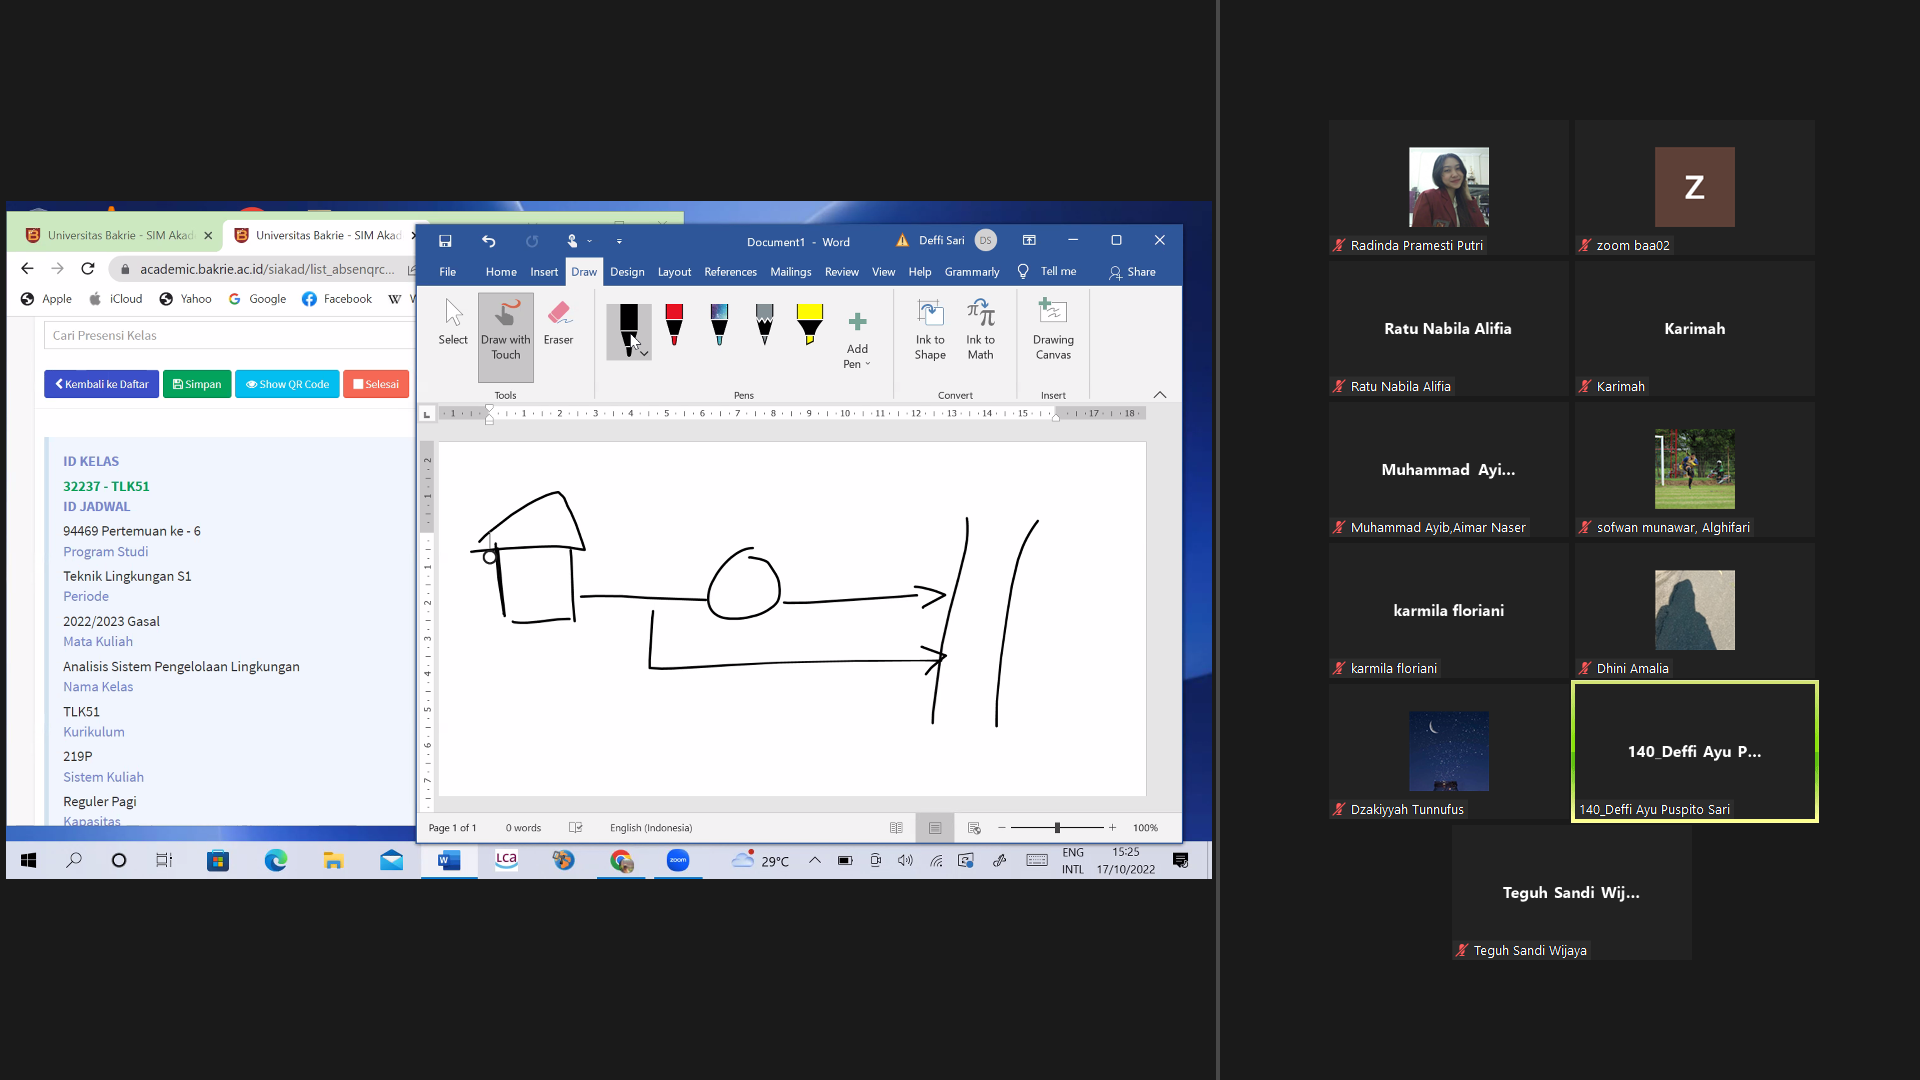Screen dimensions: 1920x1080
Task: Click Ink to Shape
Action: 930,330
